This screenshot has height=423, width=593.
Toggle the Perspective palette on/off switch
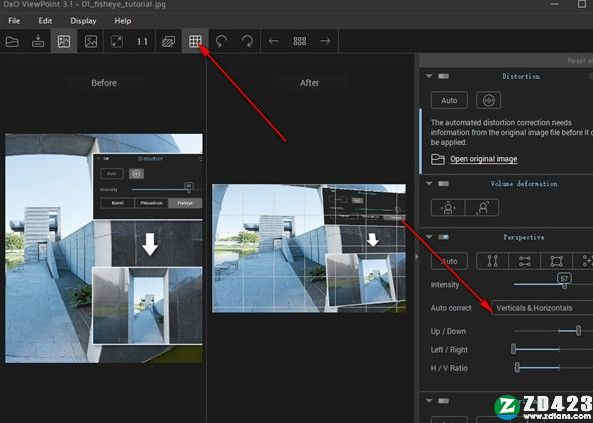[444, 237]
